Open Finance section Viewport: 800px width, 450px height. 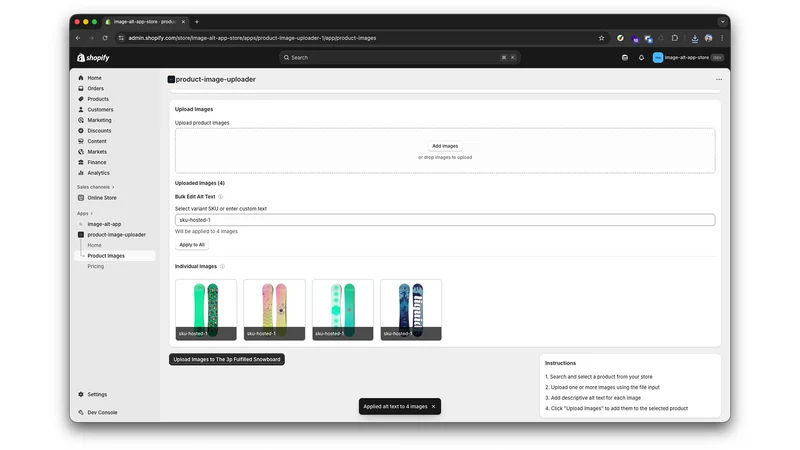coord(96,162)
